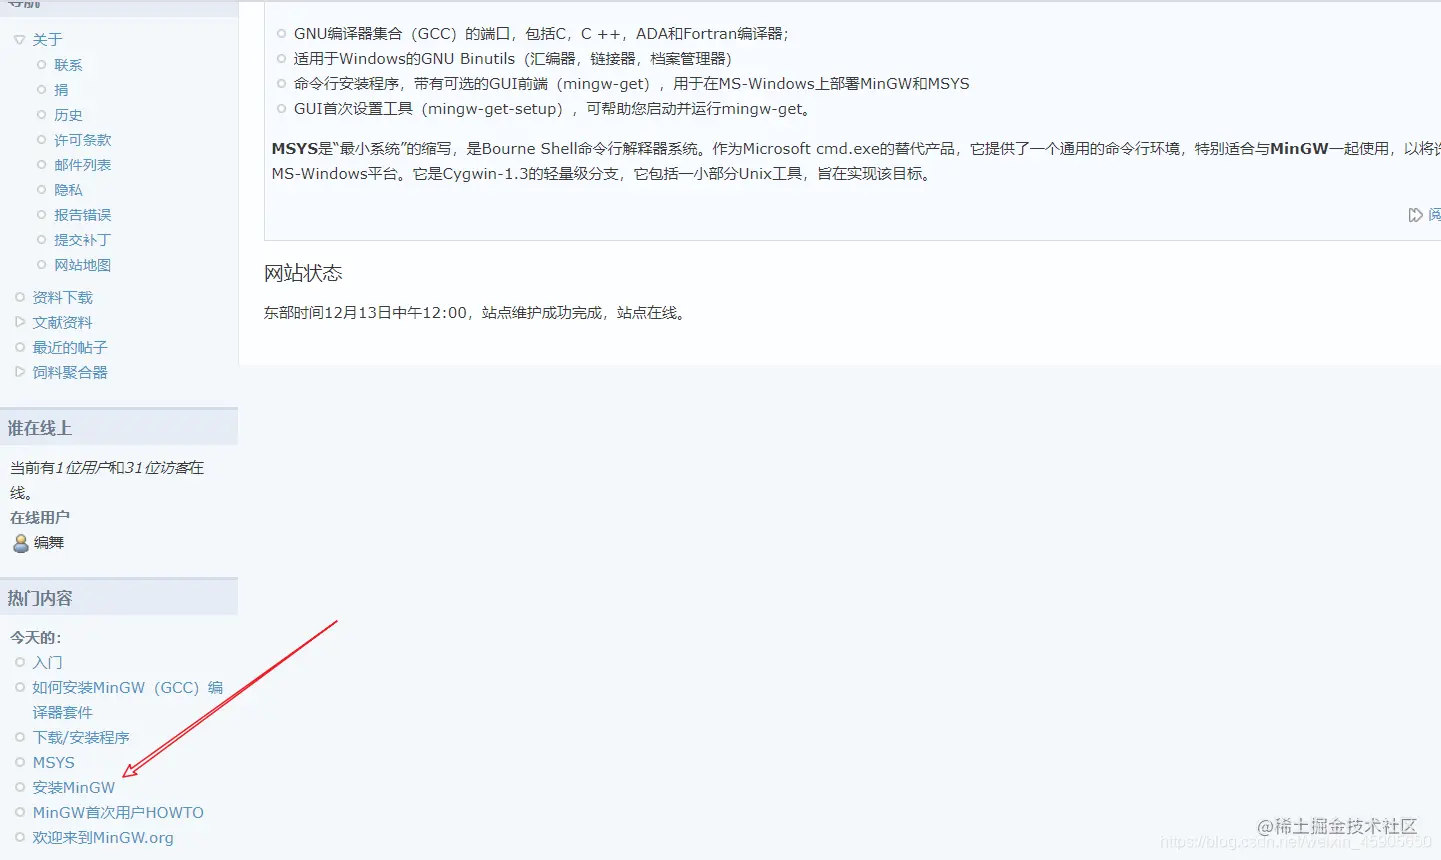Viewport: 1441px width, 860px height.
Task: Open the MinGW首次用户HOWTO link
Action: pos(118,812)
